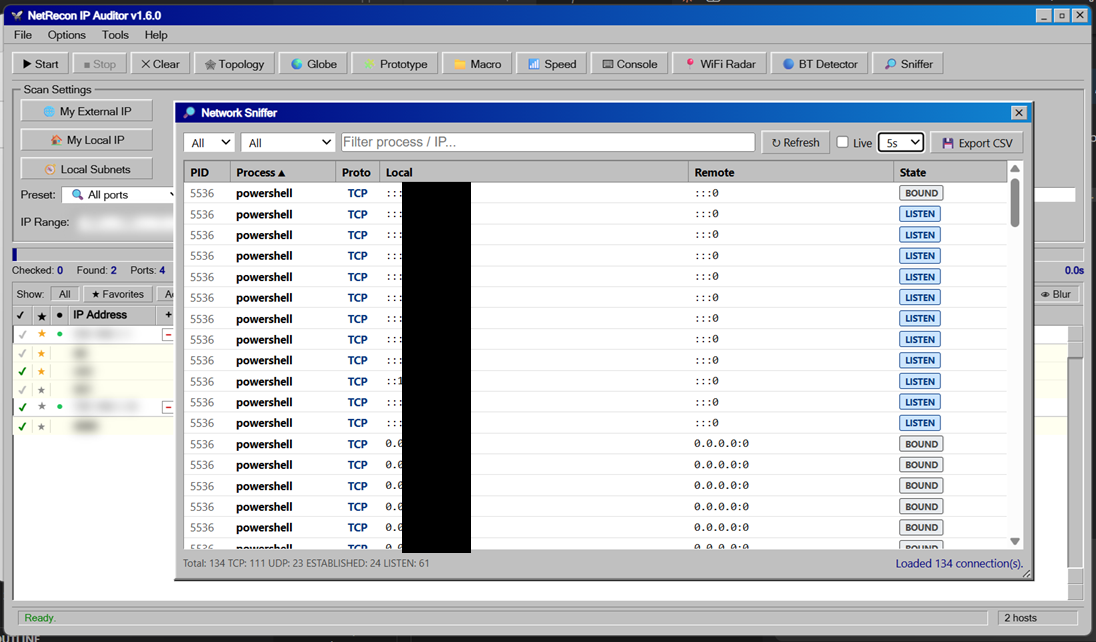Click the 'Loaded 134 connection(s).' status text

click(959, 563)
